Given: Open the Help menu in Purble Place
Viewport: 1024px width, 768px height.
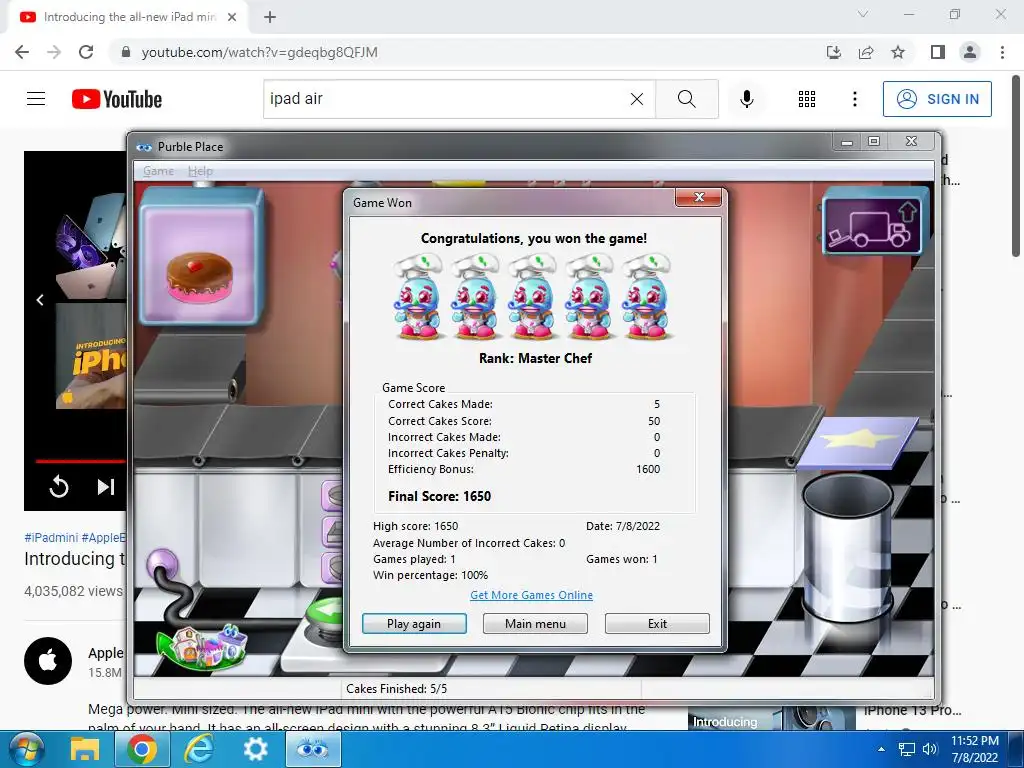Looking at the screenshot, I should coord(200,171).
